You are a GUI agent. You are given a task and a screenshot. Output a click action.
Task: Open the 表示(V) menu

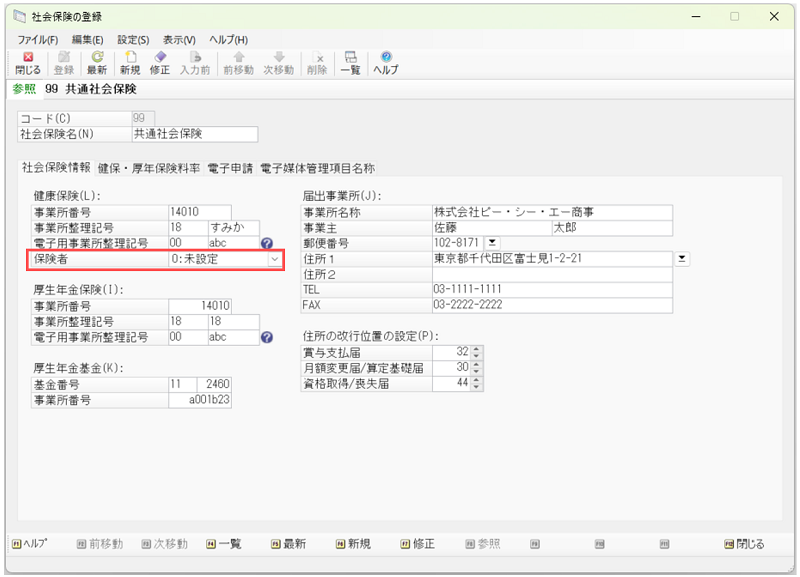click(179, 40)
